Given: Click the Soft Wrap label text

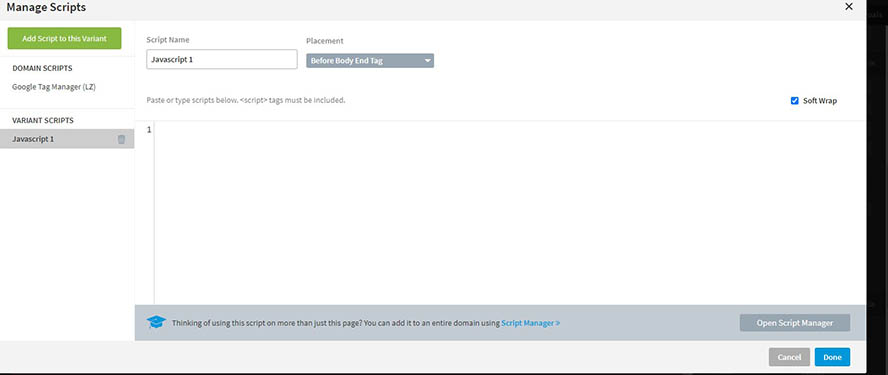Looking at the screenshot, I should click(819, 101).
